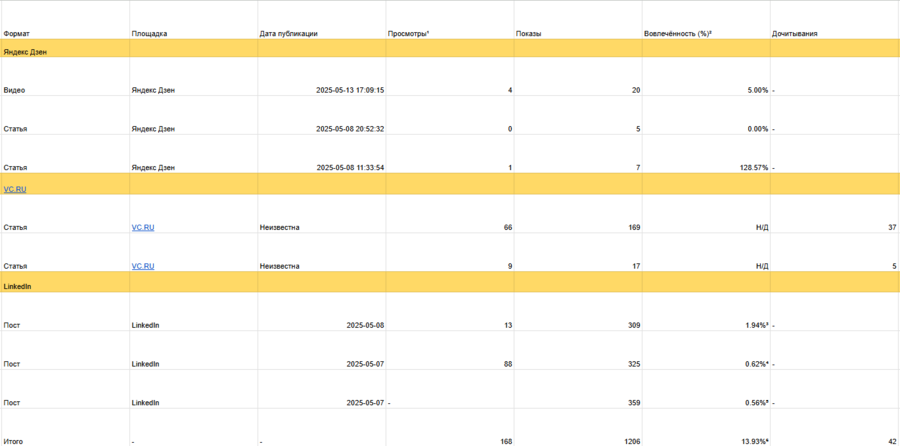This screenshot has height=446, width=900.
Task: Select the 309 impressions cell
Action: (578, 312)
